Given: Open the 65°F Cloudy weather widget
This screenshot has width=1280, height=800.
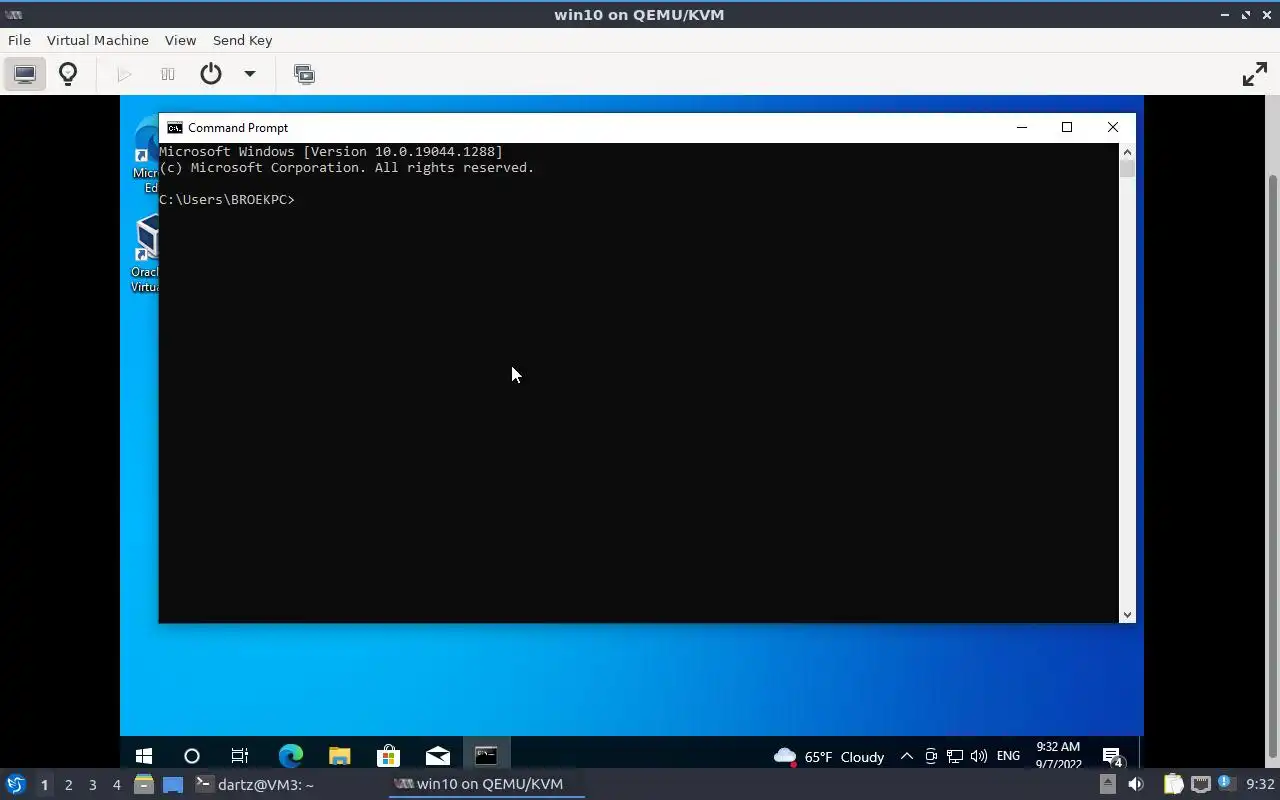Looking at the screenshot, I should [x=829, y=757].
